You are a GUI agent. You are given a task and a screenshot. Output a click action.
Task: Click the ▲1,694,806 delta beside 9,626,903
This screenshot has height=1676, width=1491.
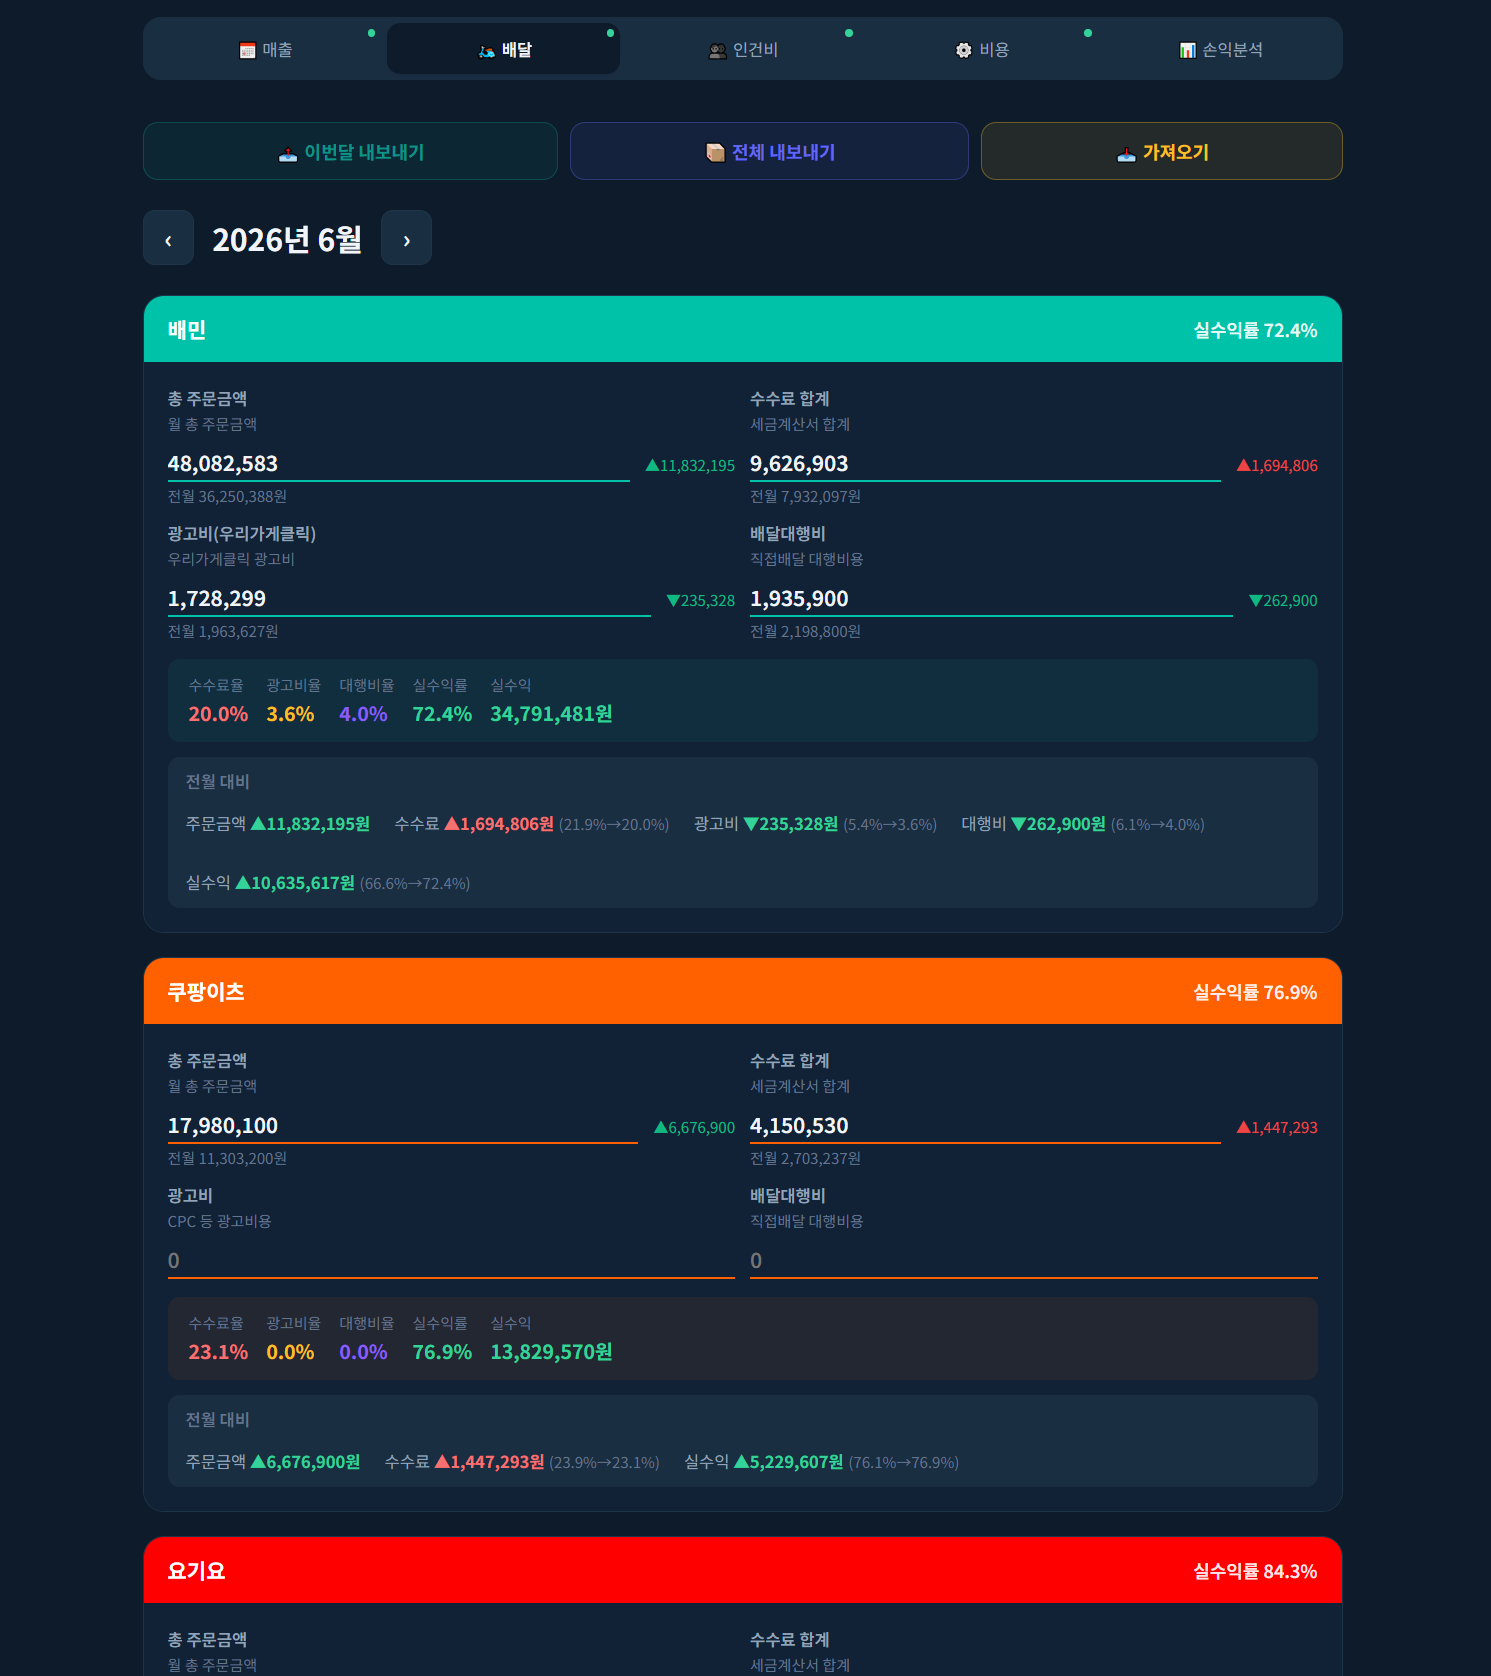point(1277,465)
